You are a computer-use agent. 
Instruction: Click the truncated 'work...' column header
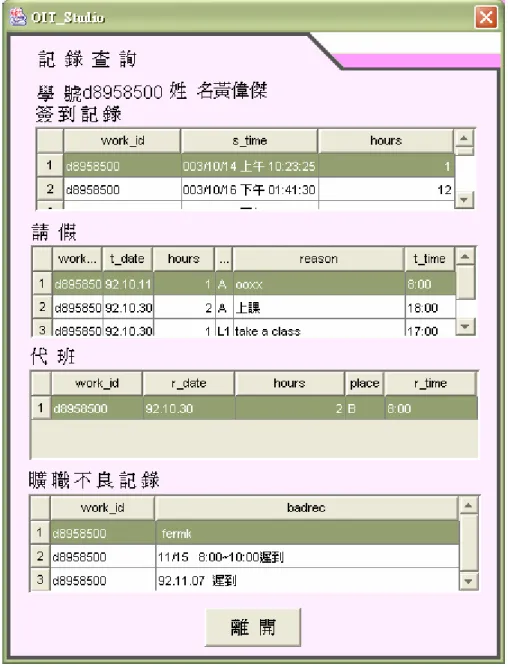click(x=77, y=259)
